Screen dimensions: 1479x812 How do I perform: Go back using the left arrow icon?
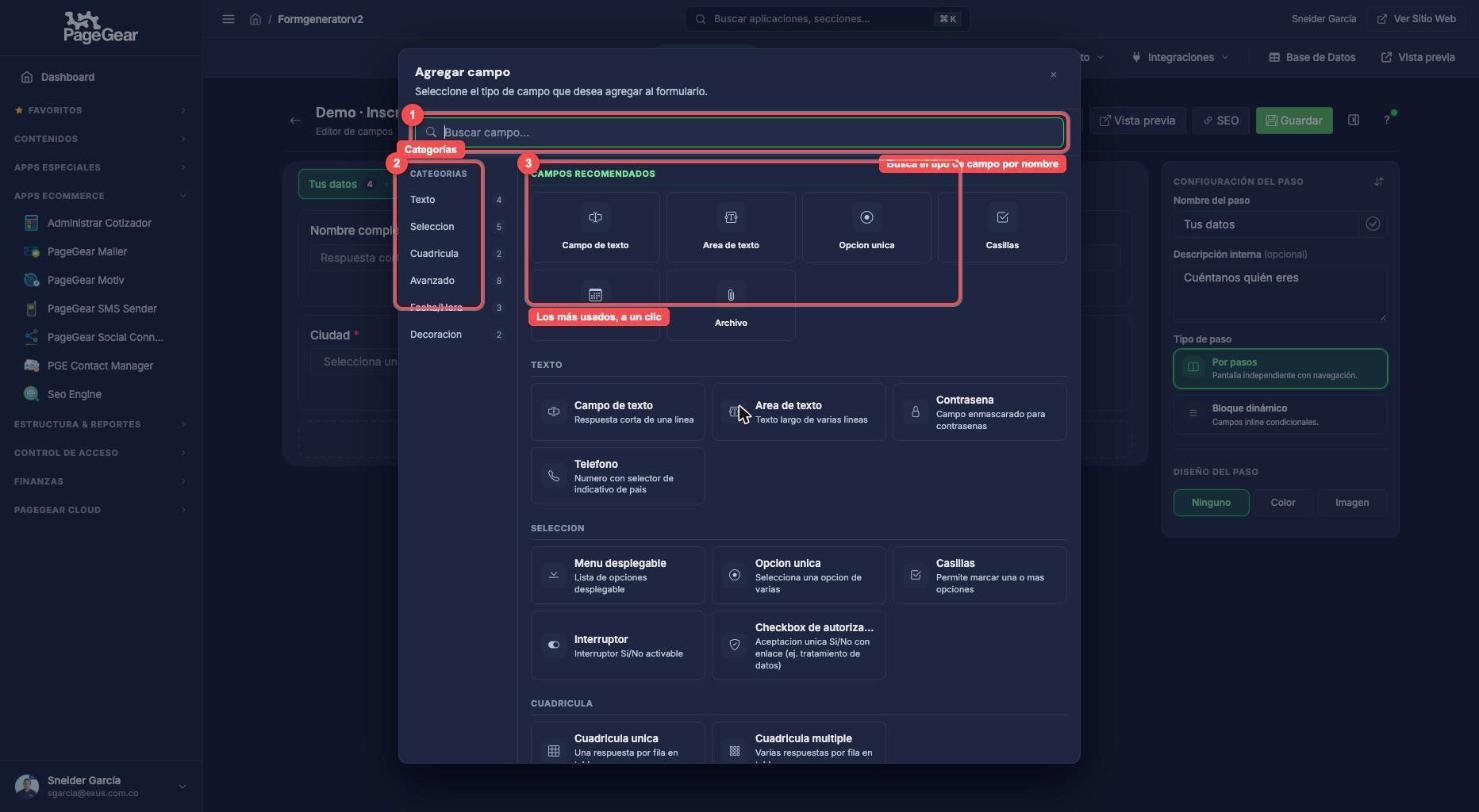295,120
